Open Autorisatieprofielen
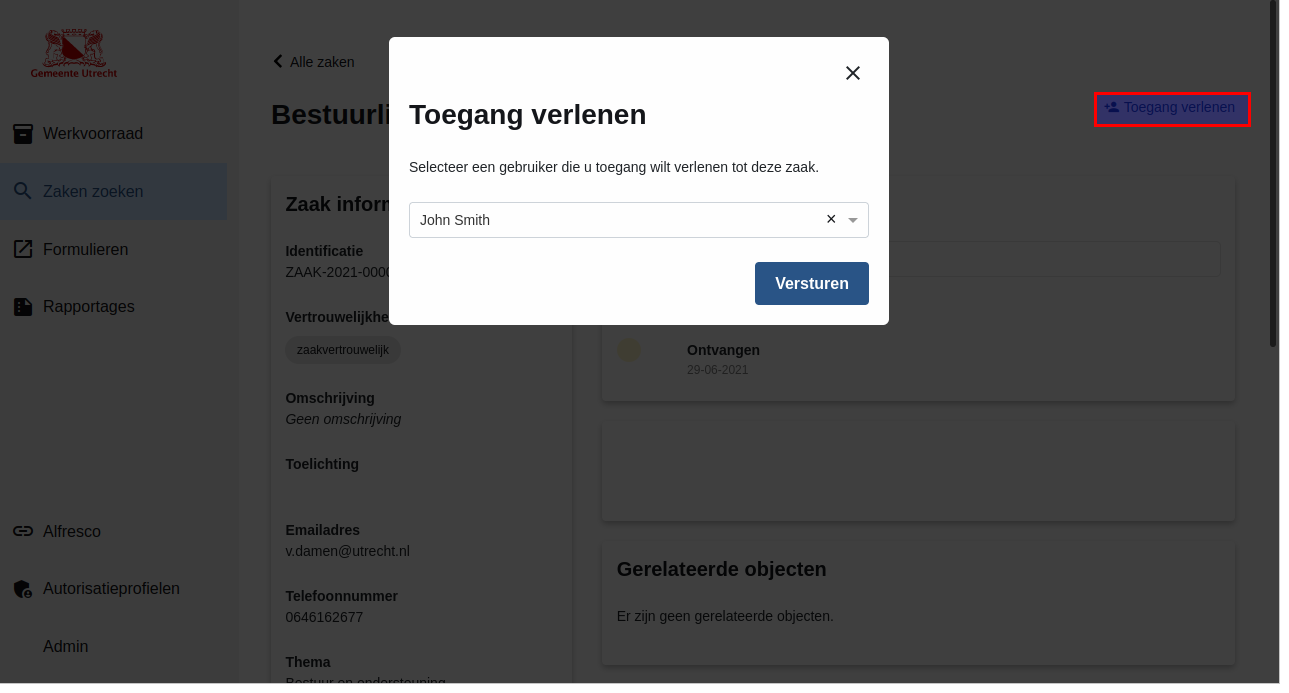 (113, 589)
